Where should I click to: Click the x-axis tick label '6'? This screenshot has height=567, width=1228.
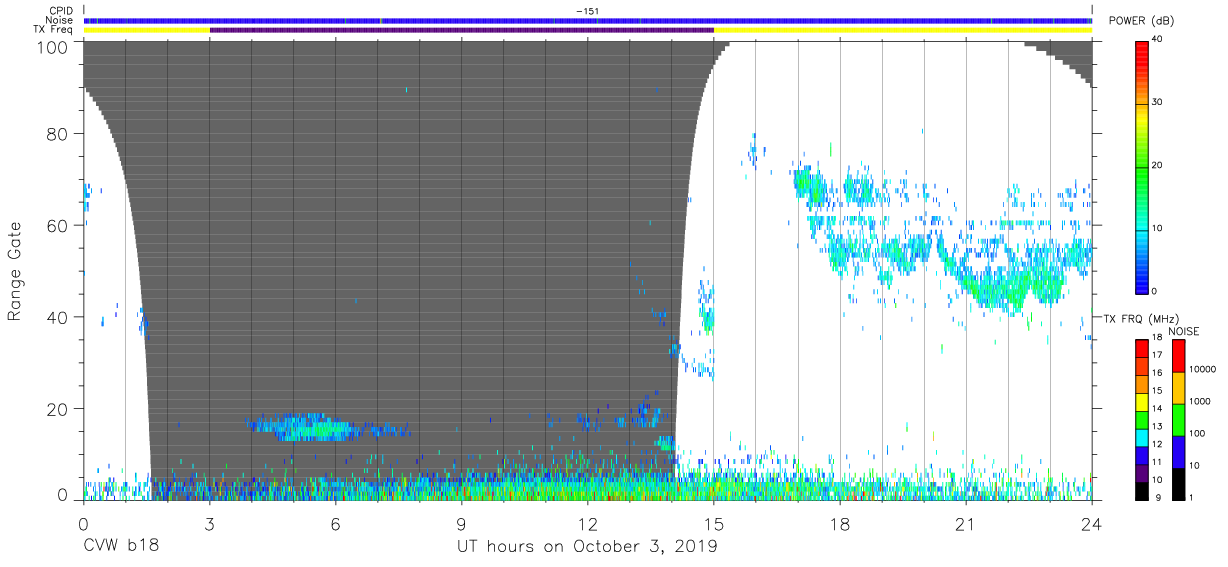click(335, 524)
